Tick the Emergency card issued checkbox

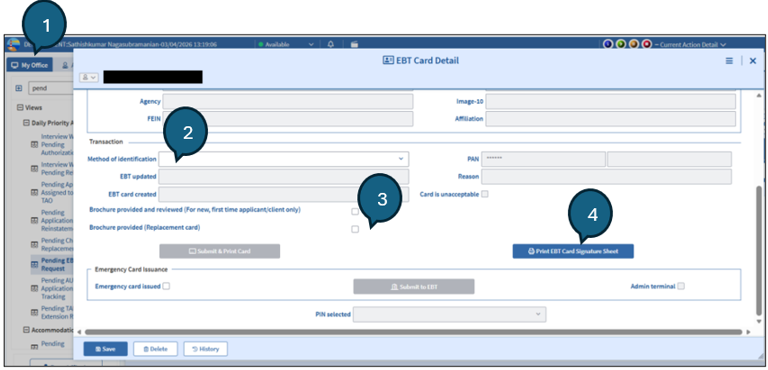click(x=167, y=286)
